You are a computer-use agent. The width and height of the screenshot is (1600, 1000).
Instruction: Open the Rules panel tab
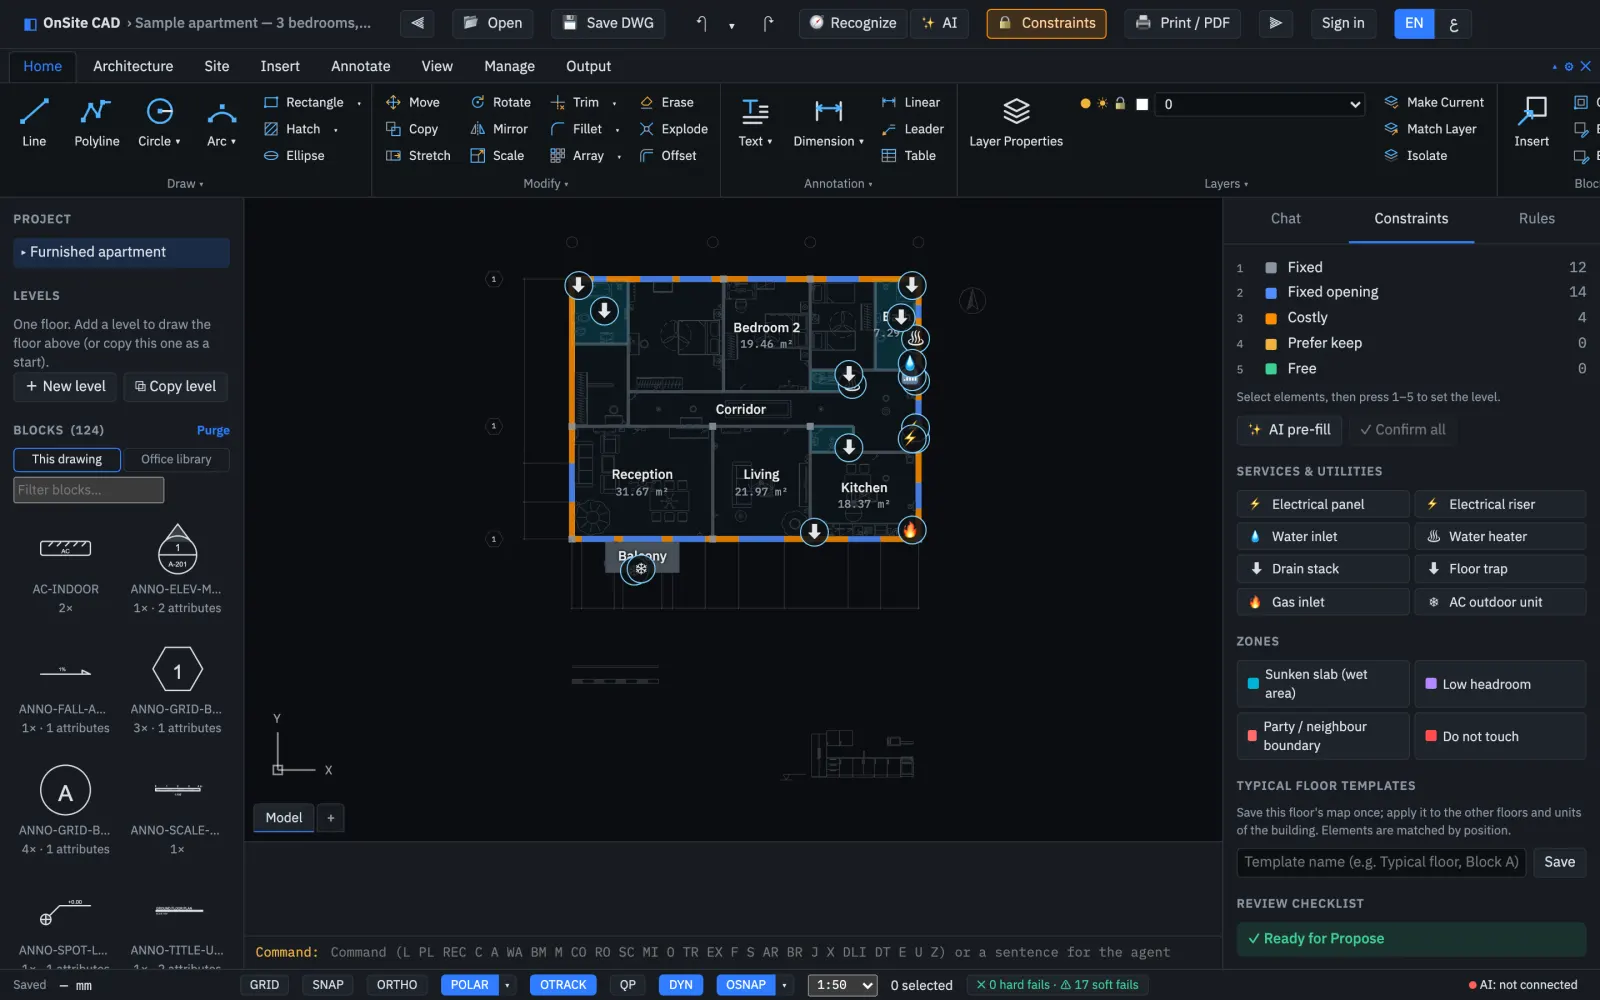pyautogui.click(x=1537, y=219)
